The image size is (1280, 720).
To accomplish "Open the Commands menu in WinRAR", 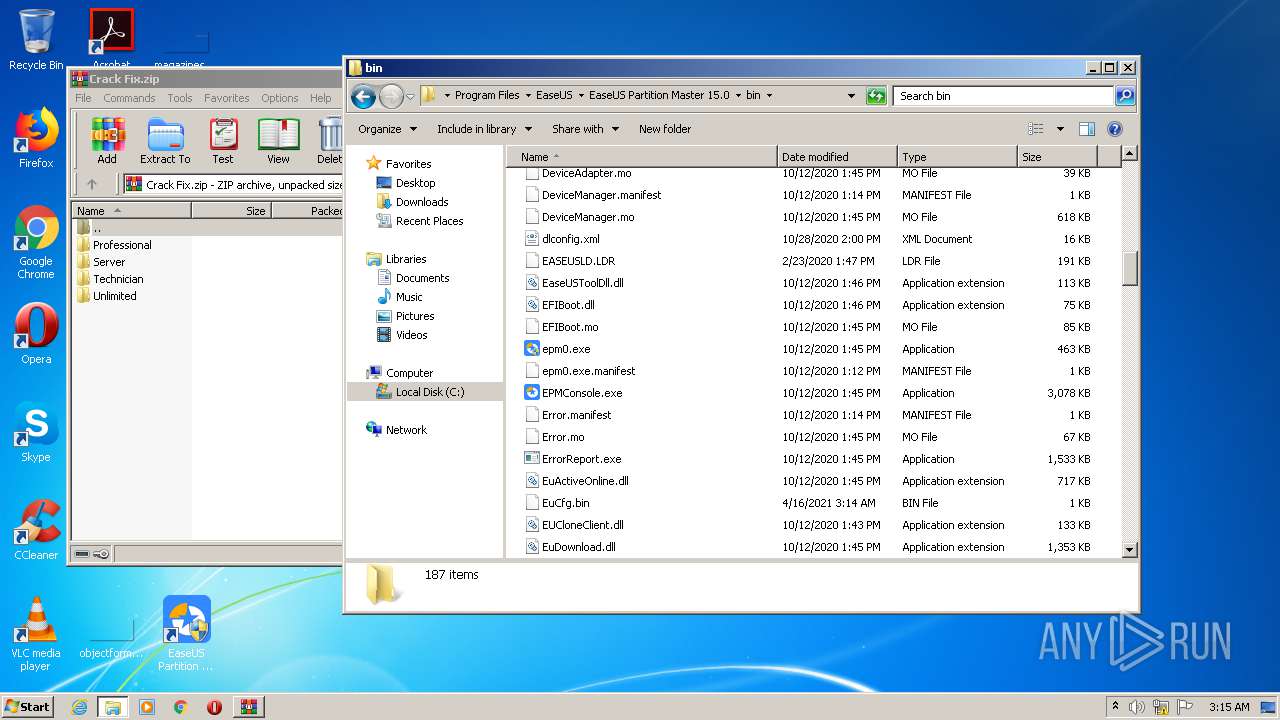I will point(129,98).
